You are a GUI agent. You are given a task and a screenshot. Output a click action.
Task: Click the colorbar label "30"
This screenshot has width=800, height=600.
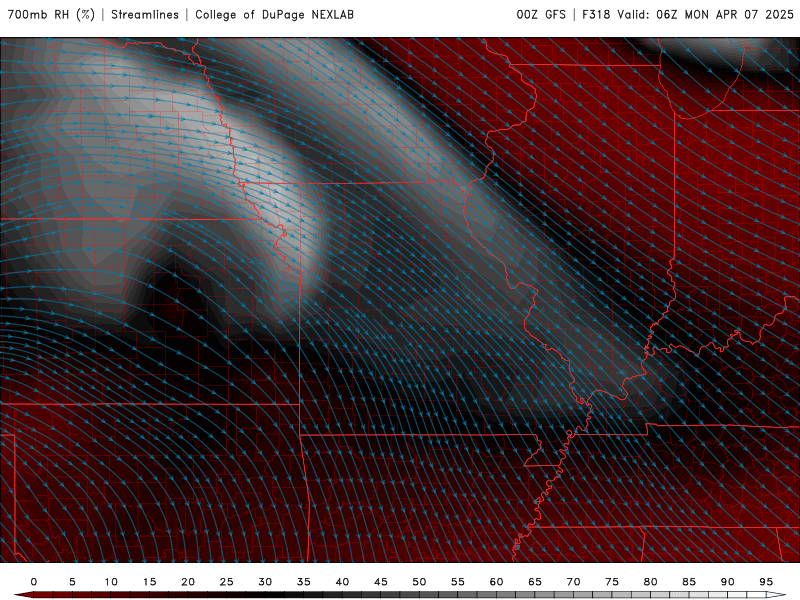265,582
